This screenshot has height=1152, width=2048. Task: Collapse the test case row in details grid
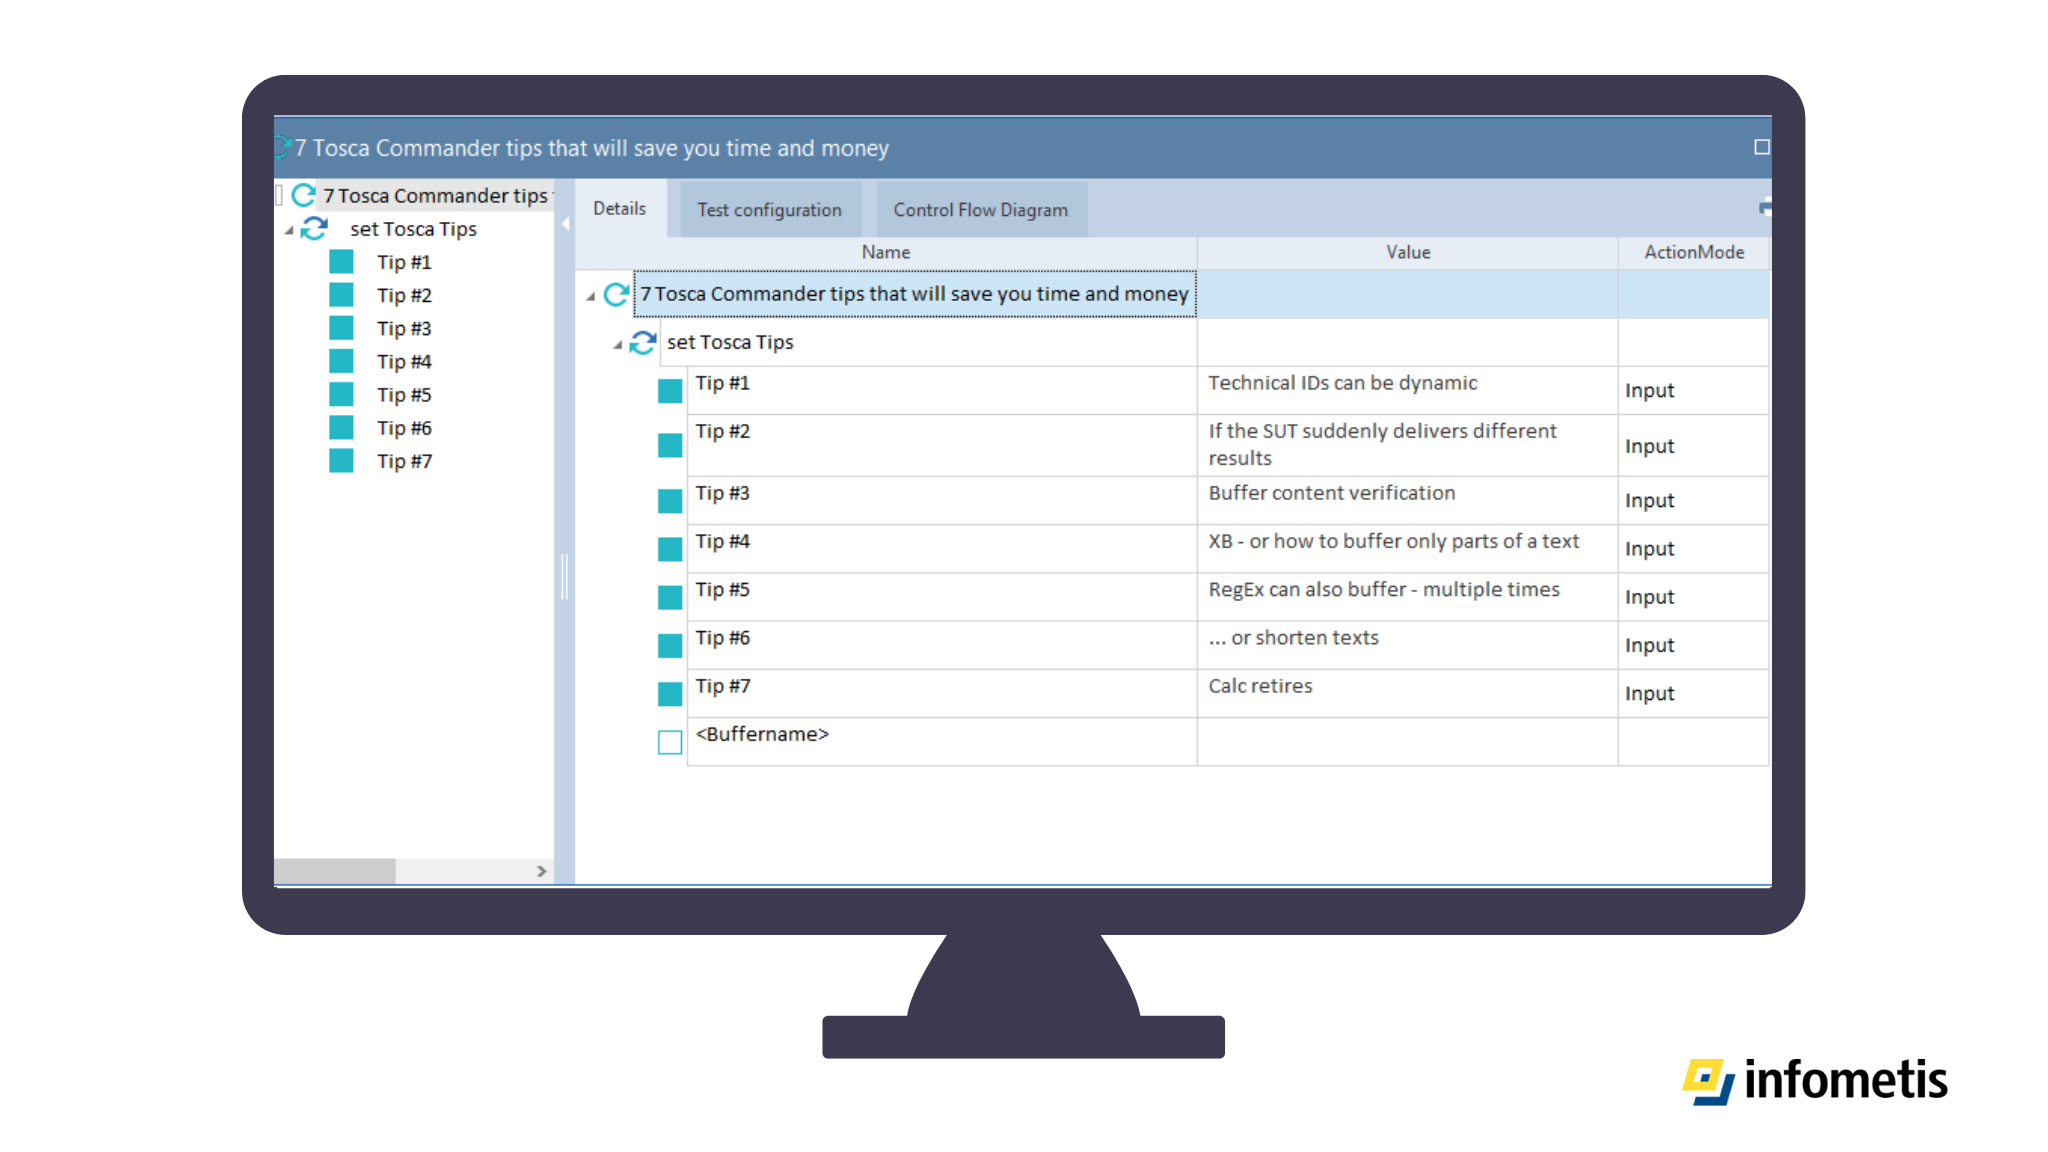[591, 296]
